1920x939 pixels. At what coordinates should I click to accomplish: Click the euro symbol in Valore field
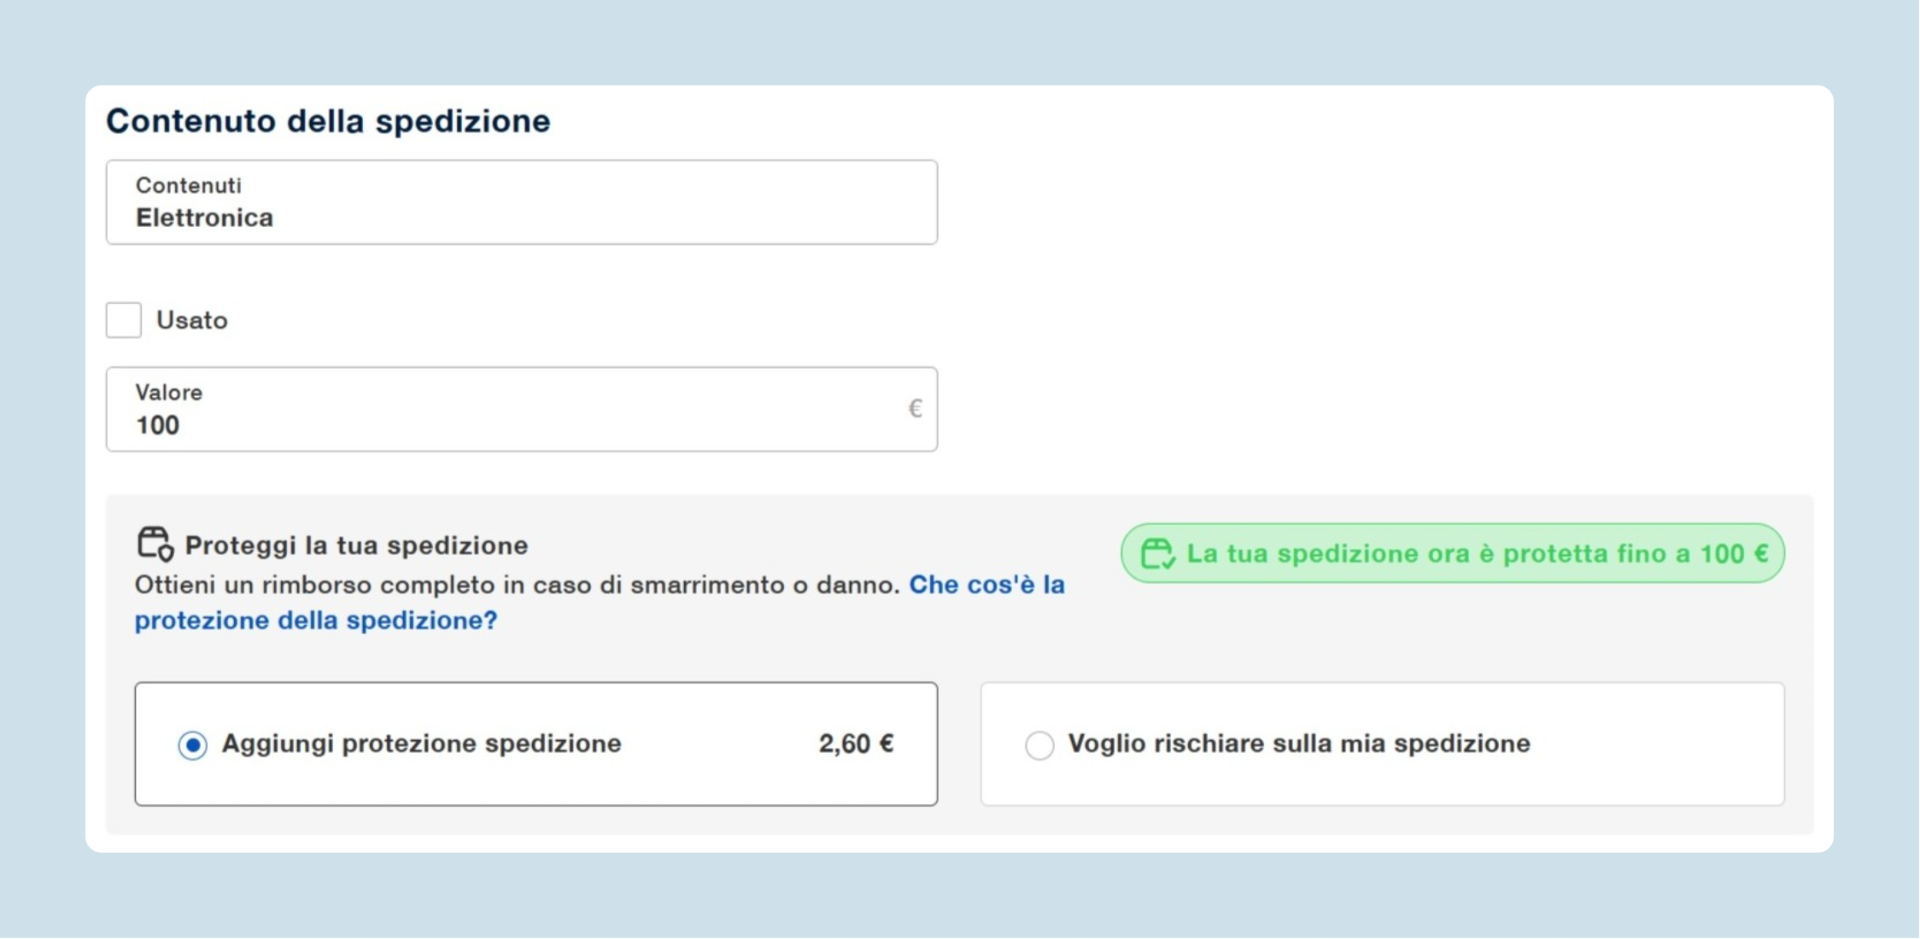[x=914, y=408]
